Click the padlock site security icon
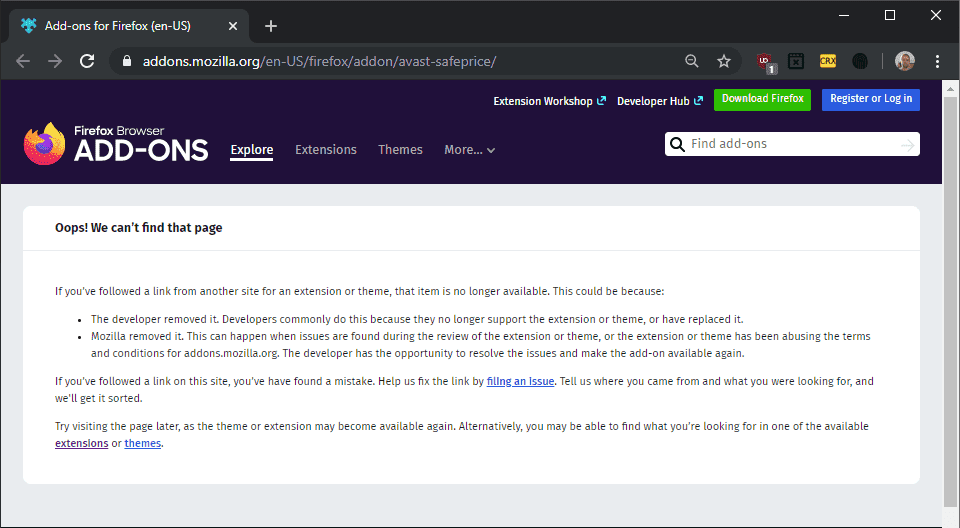This screenshot has height=528, width=960. point(127,61)
